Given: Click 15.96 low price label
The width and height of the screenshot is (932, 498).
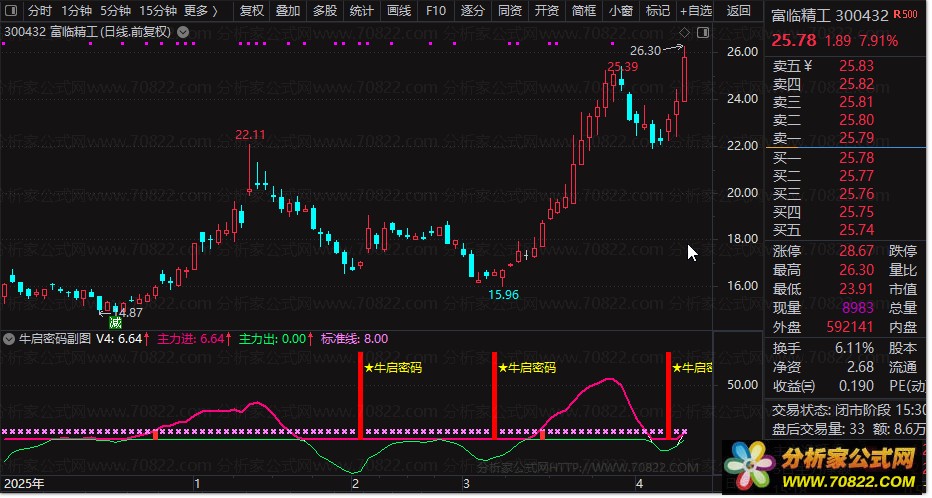Looking at the screenshot, I should pyautogui.click(x=503, y=294).
